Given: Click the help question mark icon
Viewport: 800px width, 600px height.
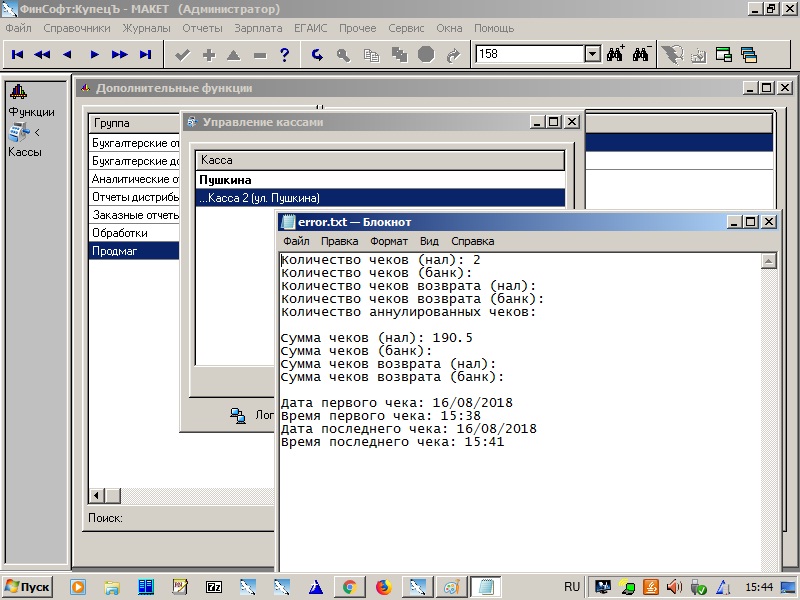Looking at the screenshot, I should [x=285, y=54].
